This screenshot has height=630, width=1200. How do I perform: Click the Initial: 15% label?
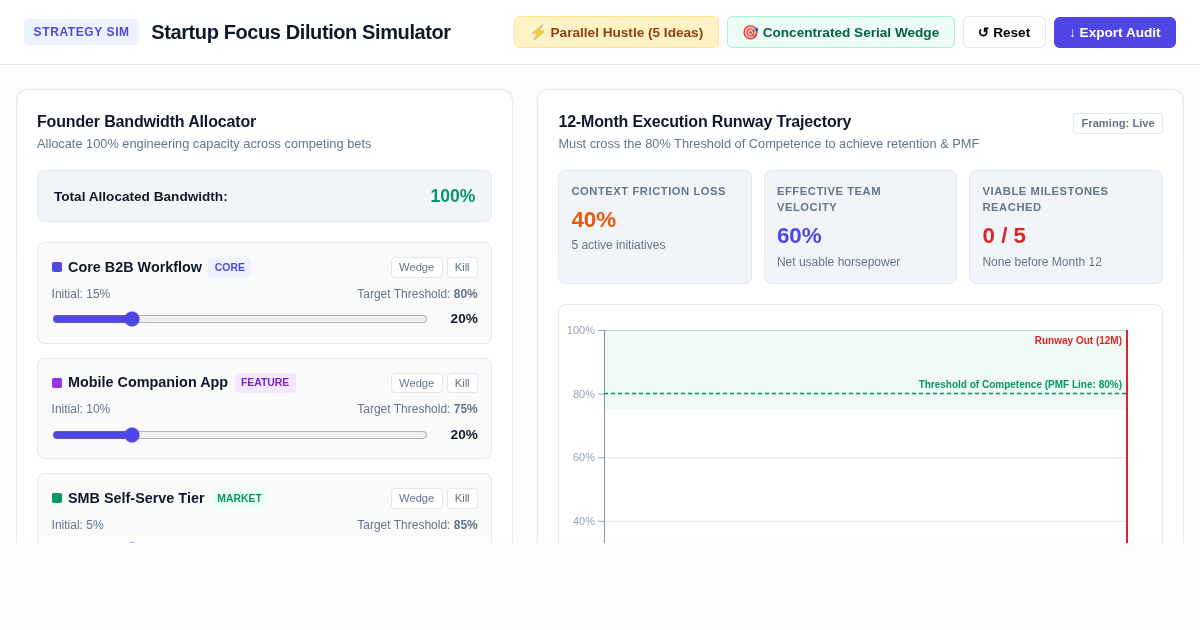[81, 294]
